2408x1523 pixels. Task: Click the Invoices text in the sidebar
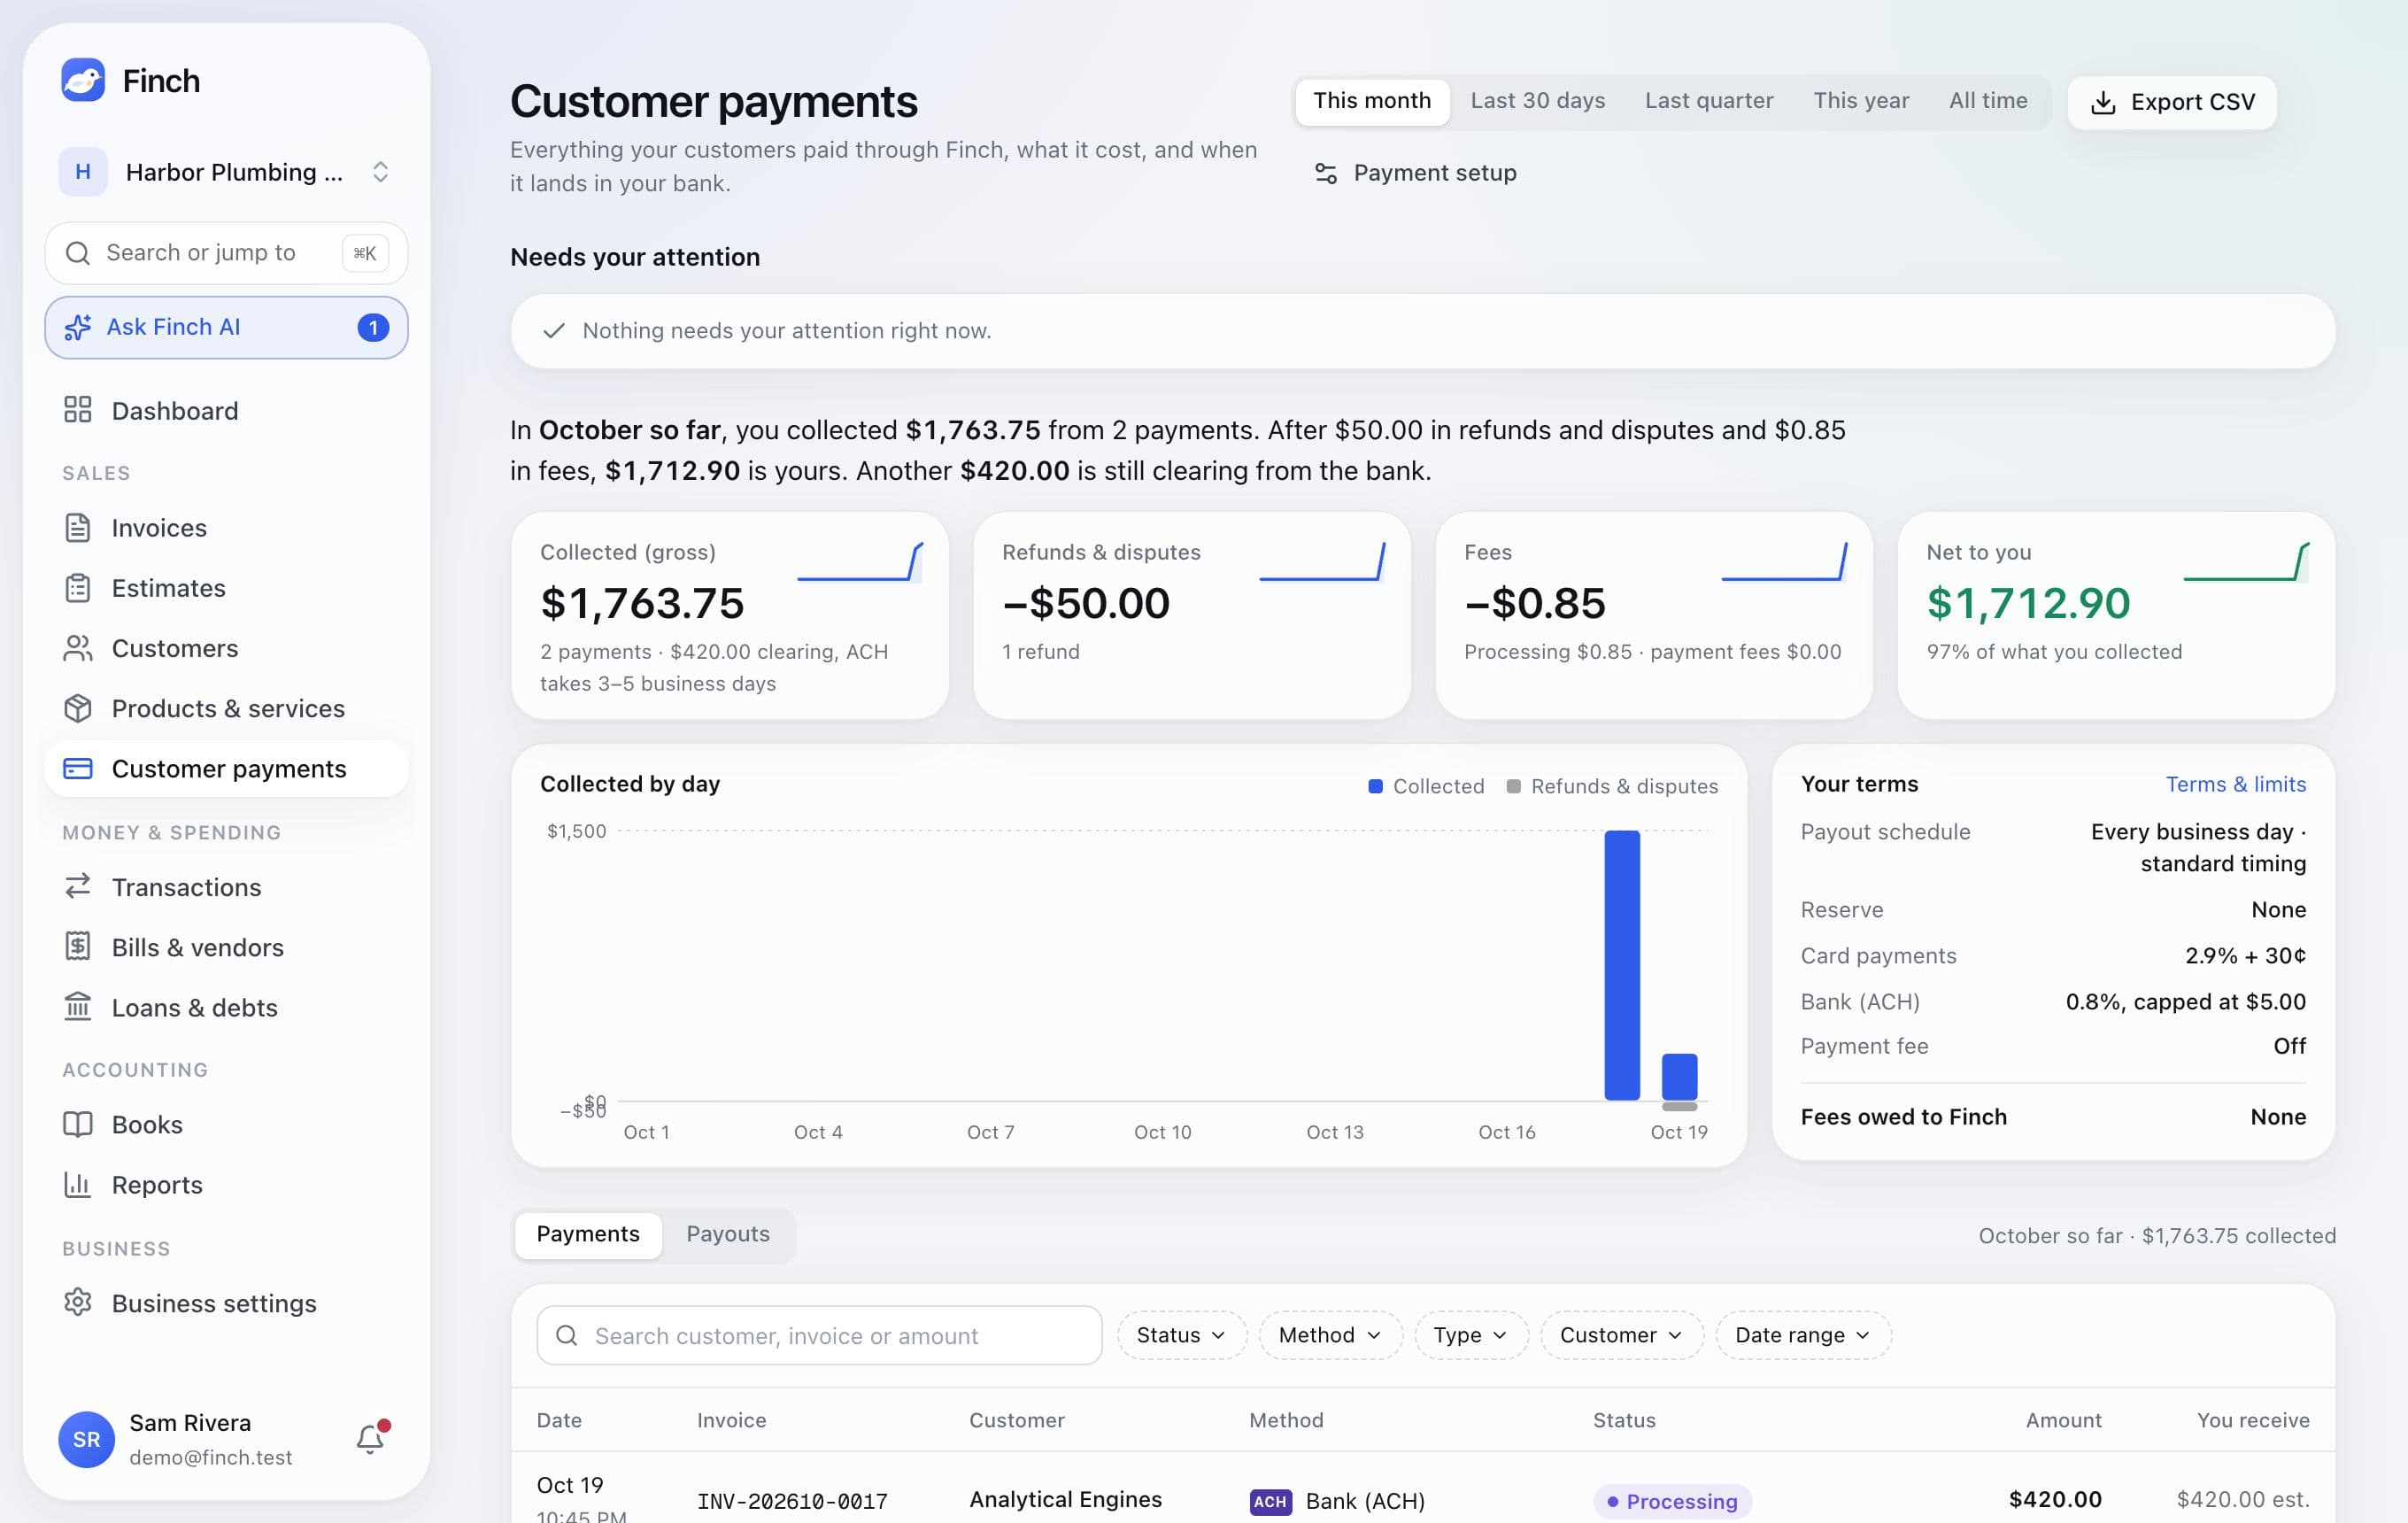pos(159,528)
